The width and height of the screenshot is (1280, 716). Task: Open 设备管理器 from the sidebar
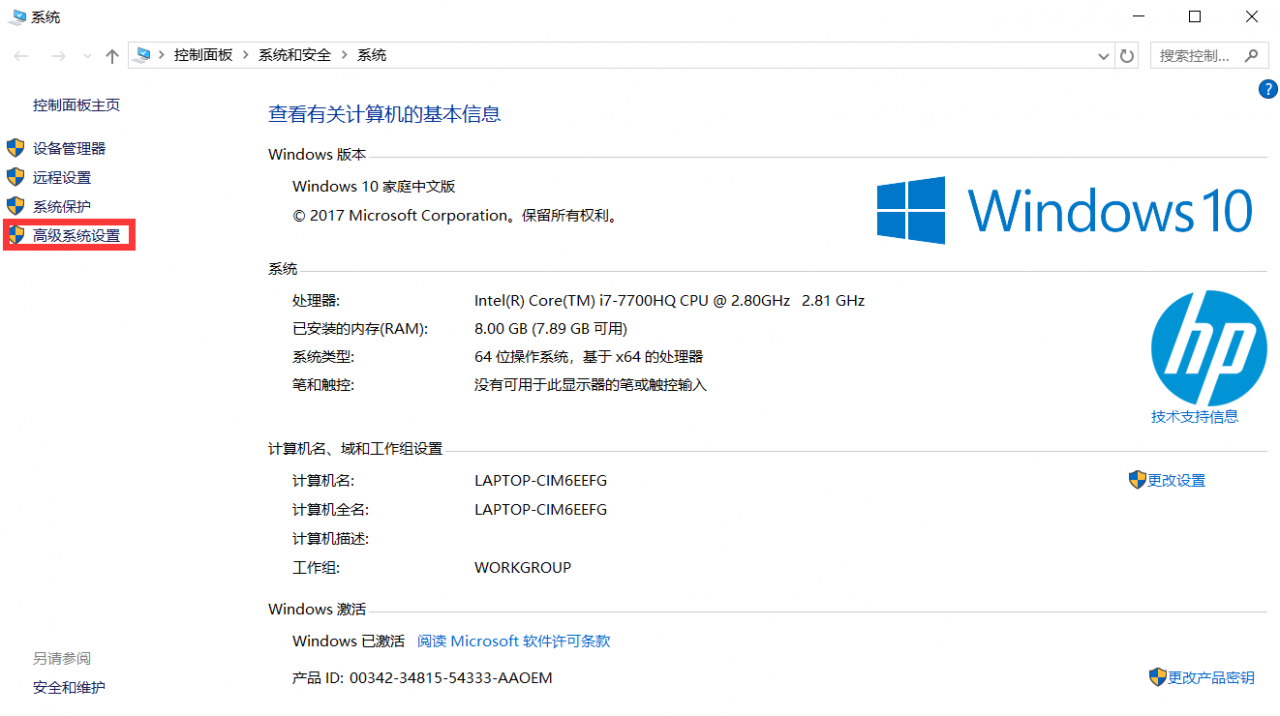point(69,148)
